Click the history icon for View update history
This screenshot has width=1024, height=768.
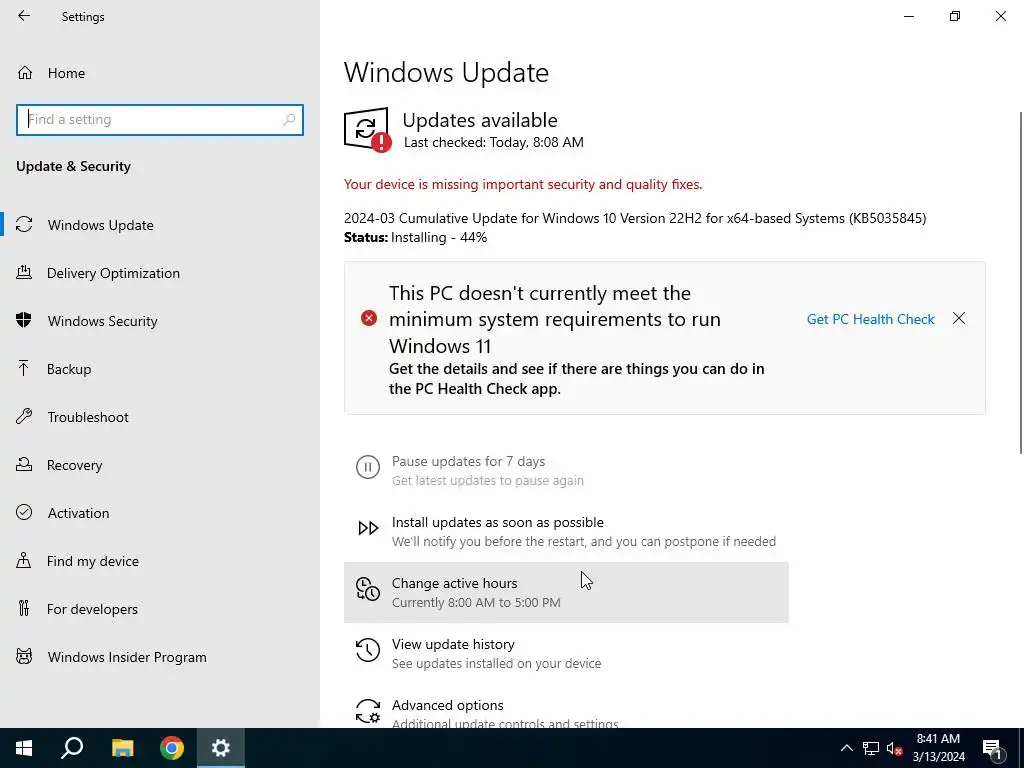[368, 650]
